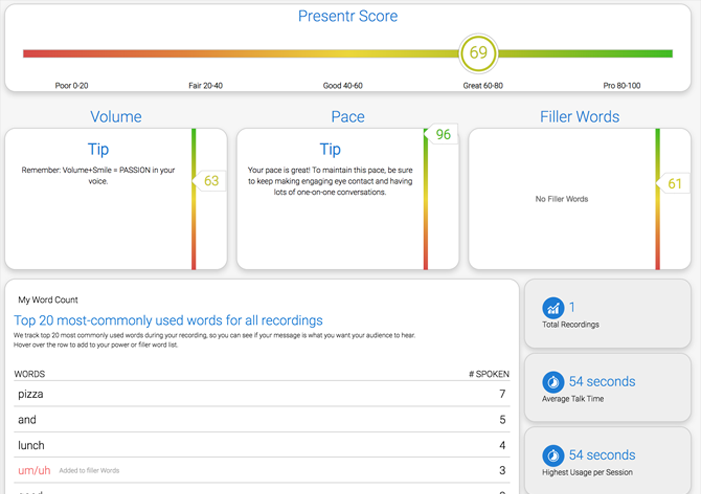
Task: Click the spoken count 5 for and
Action: (x=502, y=419)
